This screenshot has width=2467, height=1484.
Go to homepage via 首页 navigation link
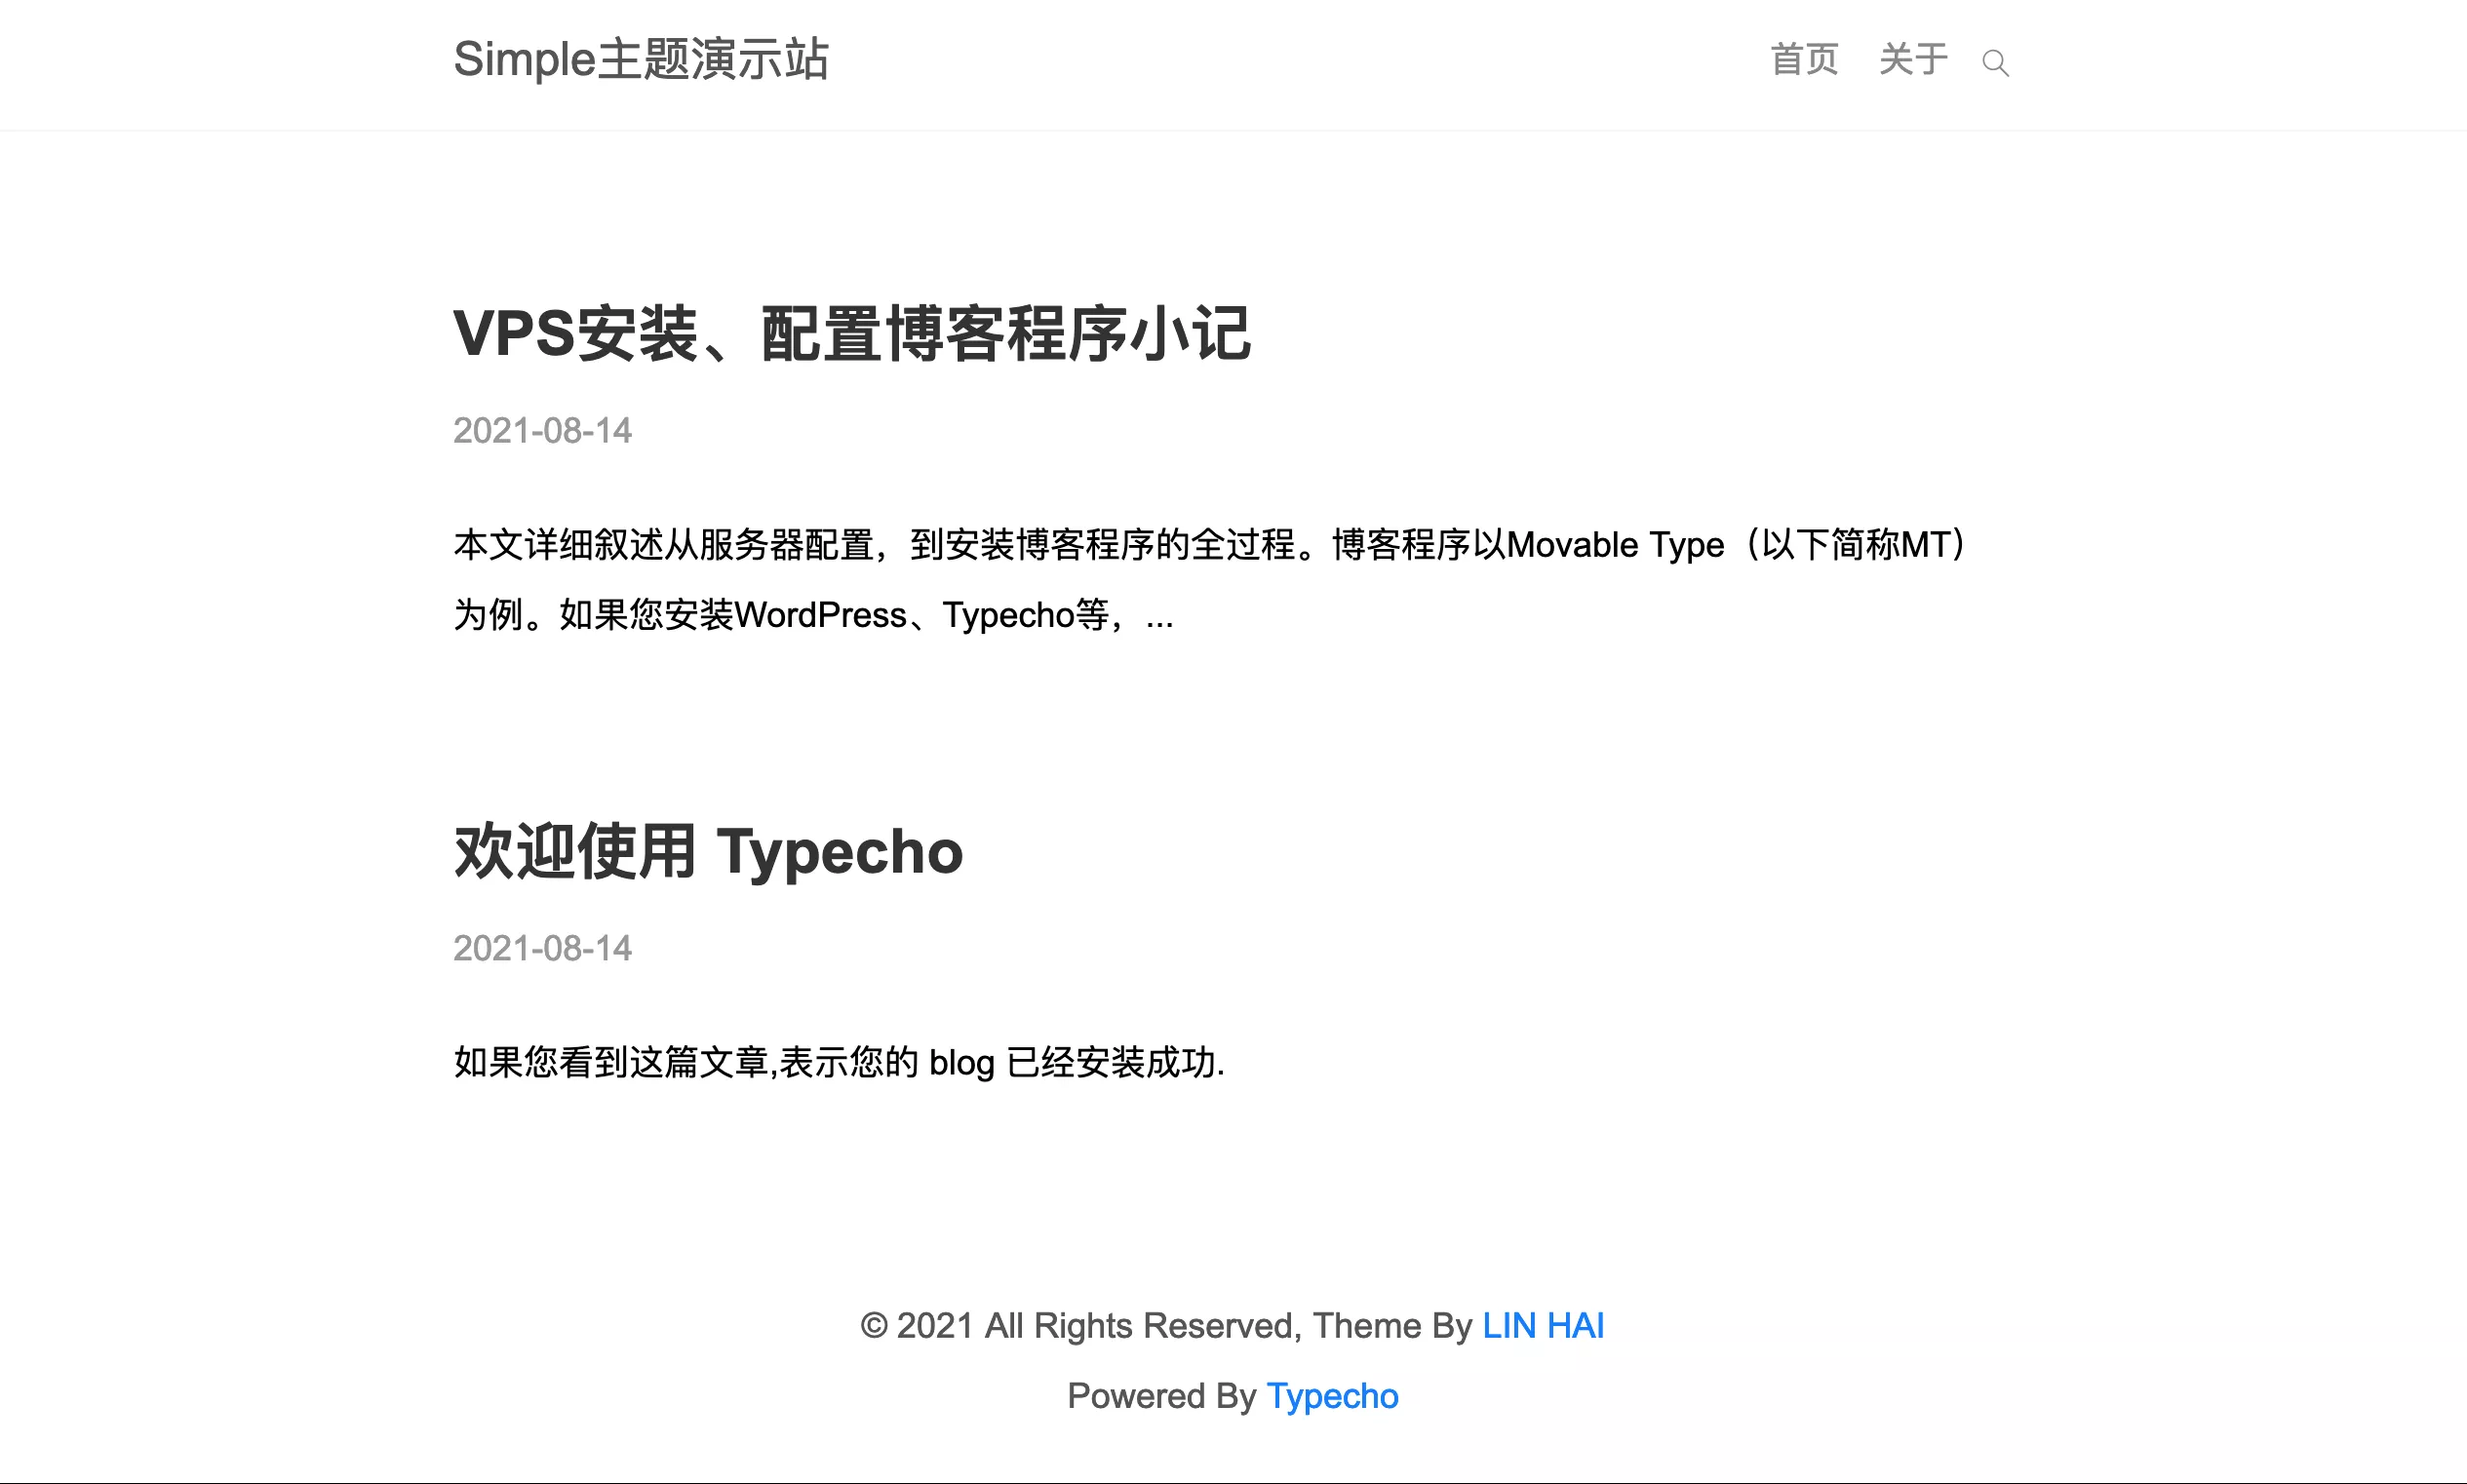pos(1805,60)
